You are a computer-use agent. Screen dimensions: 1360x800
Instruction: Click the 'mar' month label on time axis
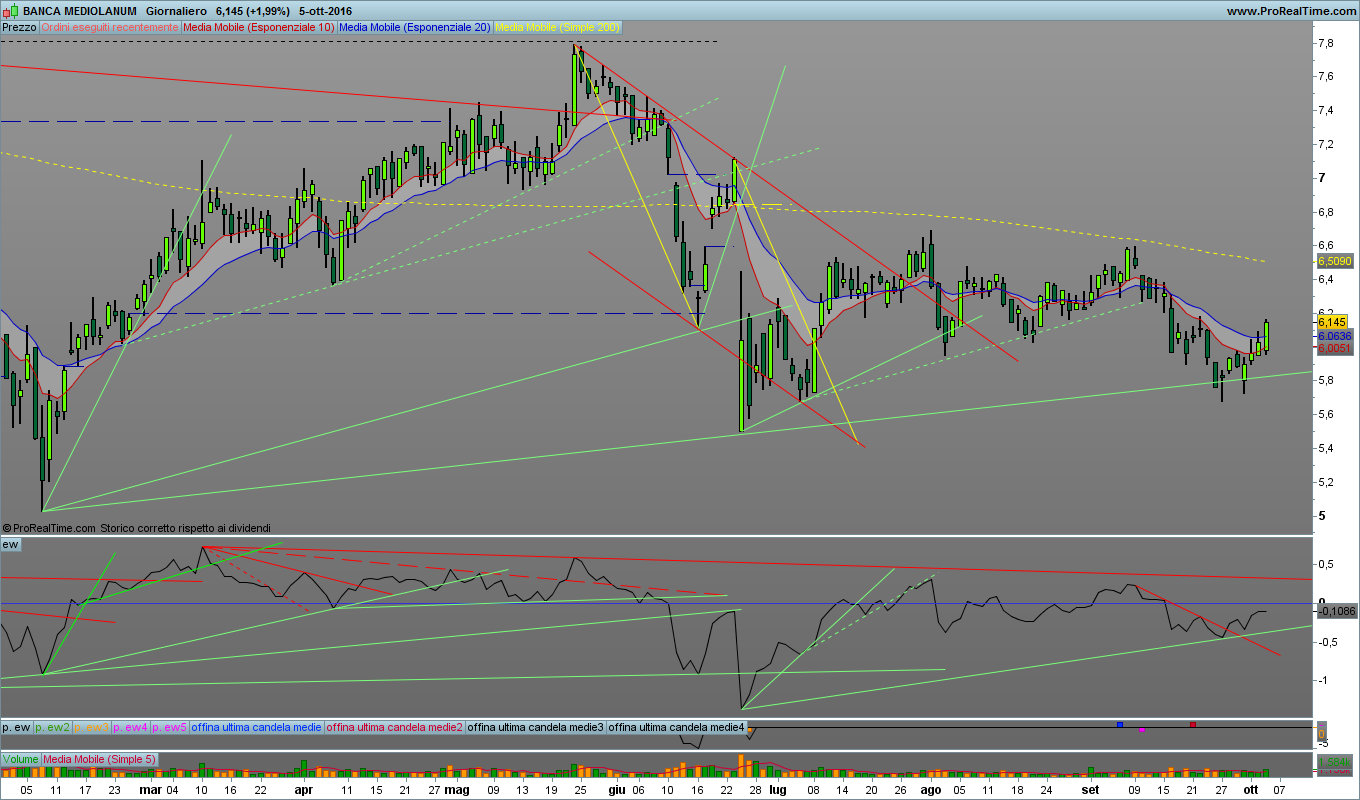150,789
